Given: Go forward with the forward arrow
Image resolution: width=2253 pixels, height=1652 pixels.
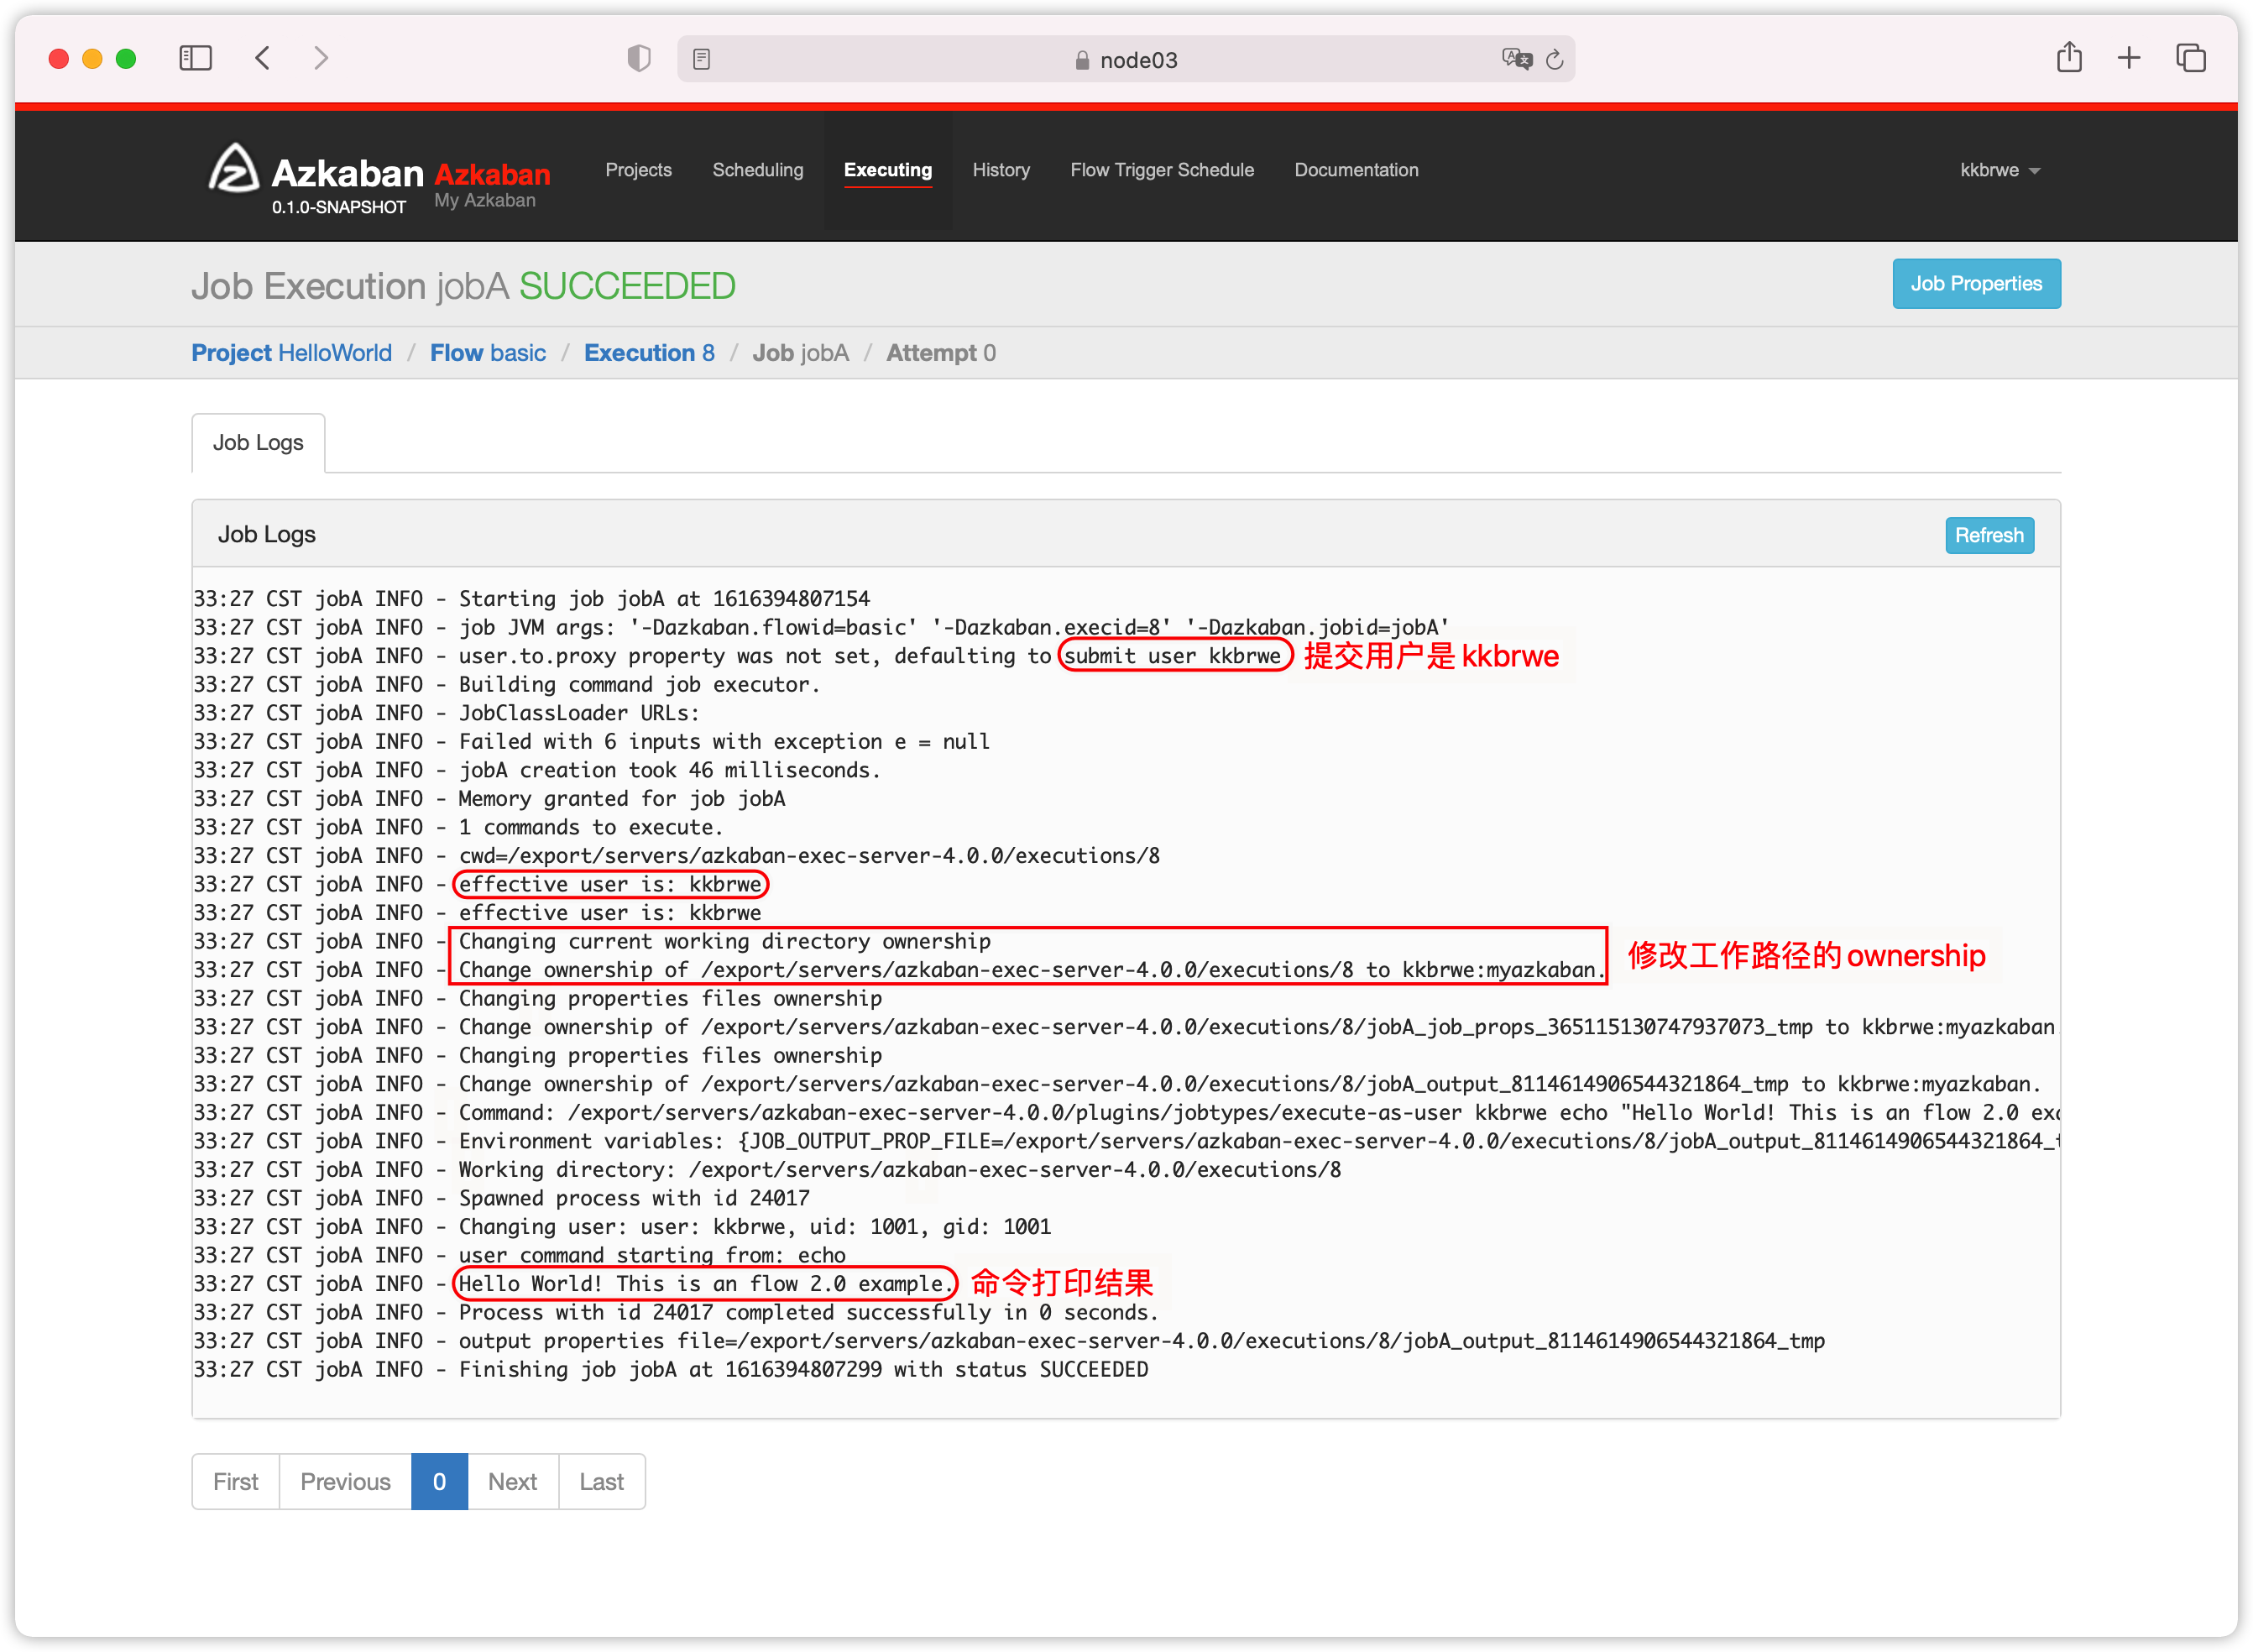Looking at the screenshot, I should coord(320,58).
